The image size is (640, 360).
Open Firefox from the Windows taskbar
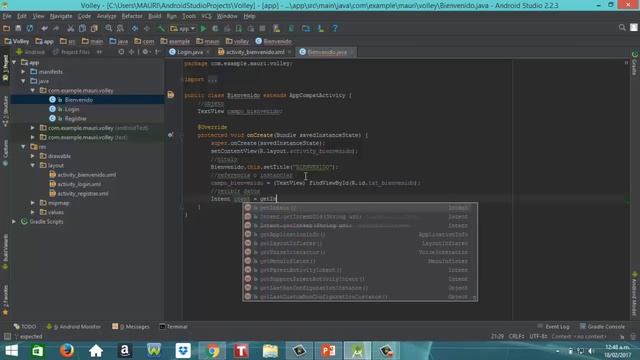tap(67, 351)
